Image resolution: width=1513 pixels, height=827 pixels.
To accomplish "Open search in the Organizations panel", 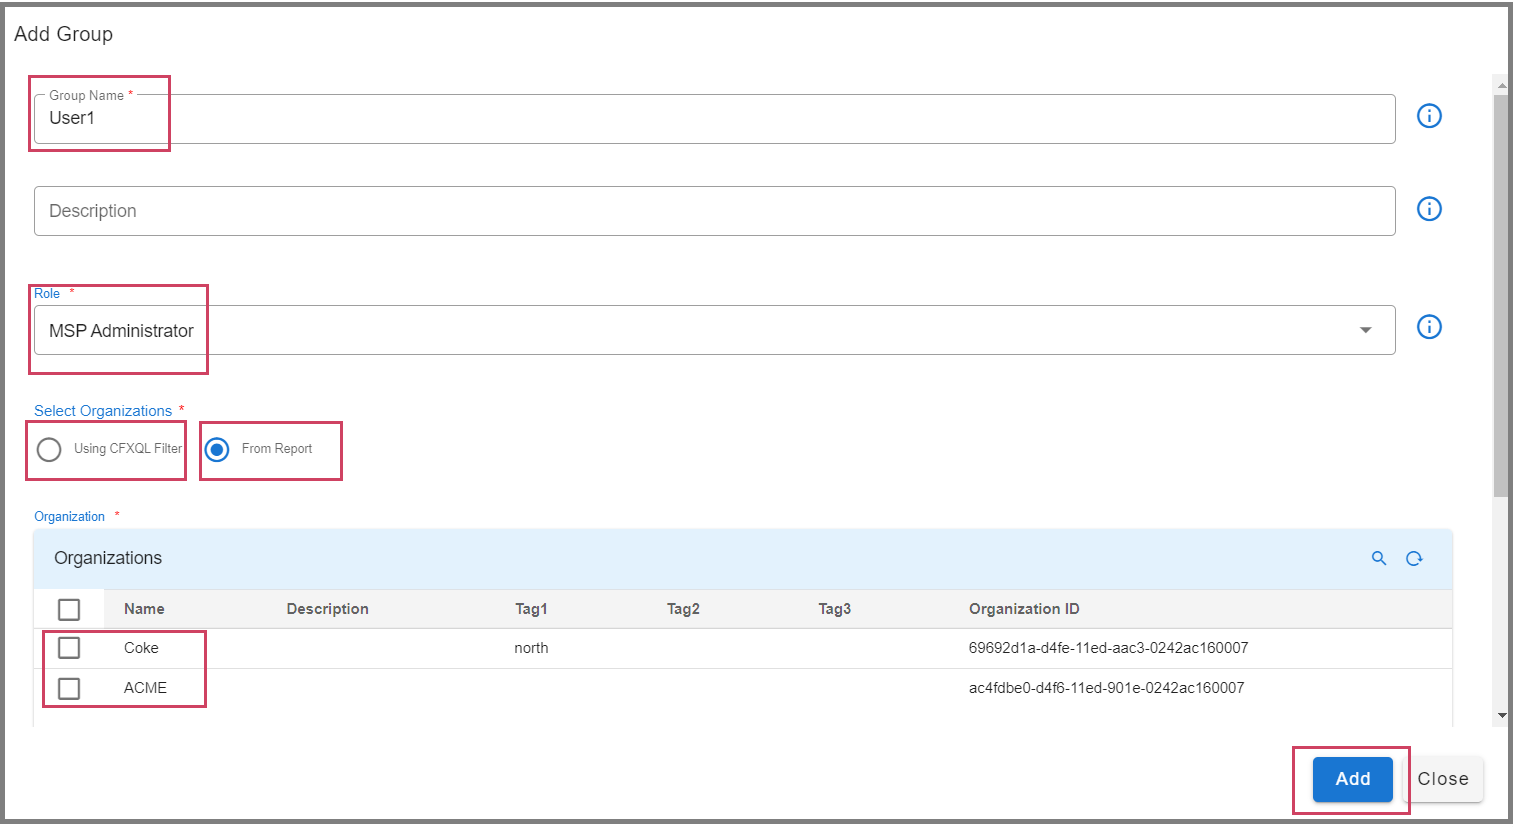I will tap(1379, 558).
